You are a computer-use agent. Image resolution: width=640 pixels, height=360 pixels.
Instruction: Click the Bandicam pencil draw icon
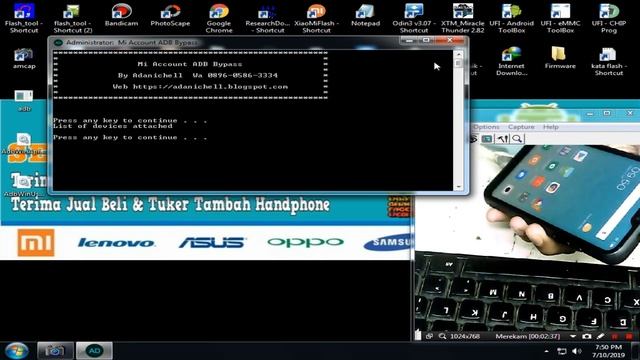click(x=600, y=336)
